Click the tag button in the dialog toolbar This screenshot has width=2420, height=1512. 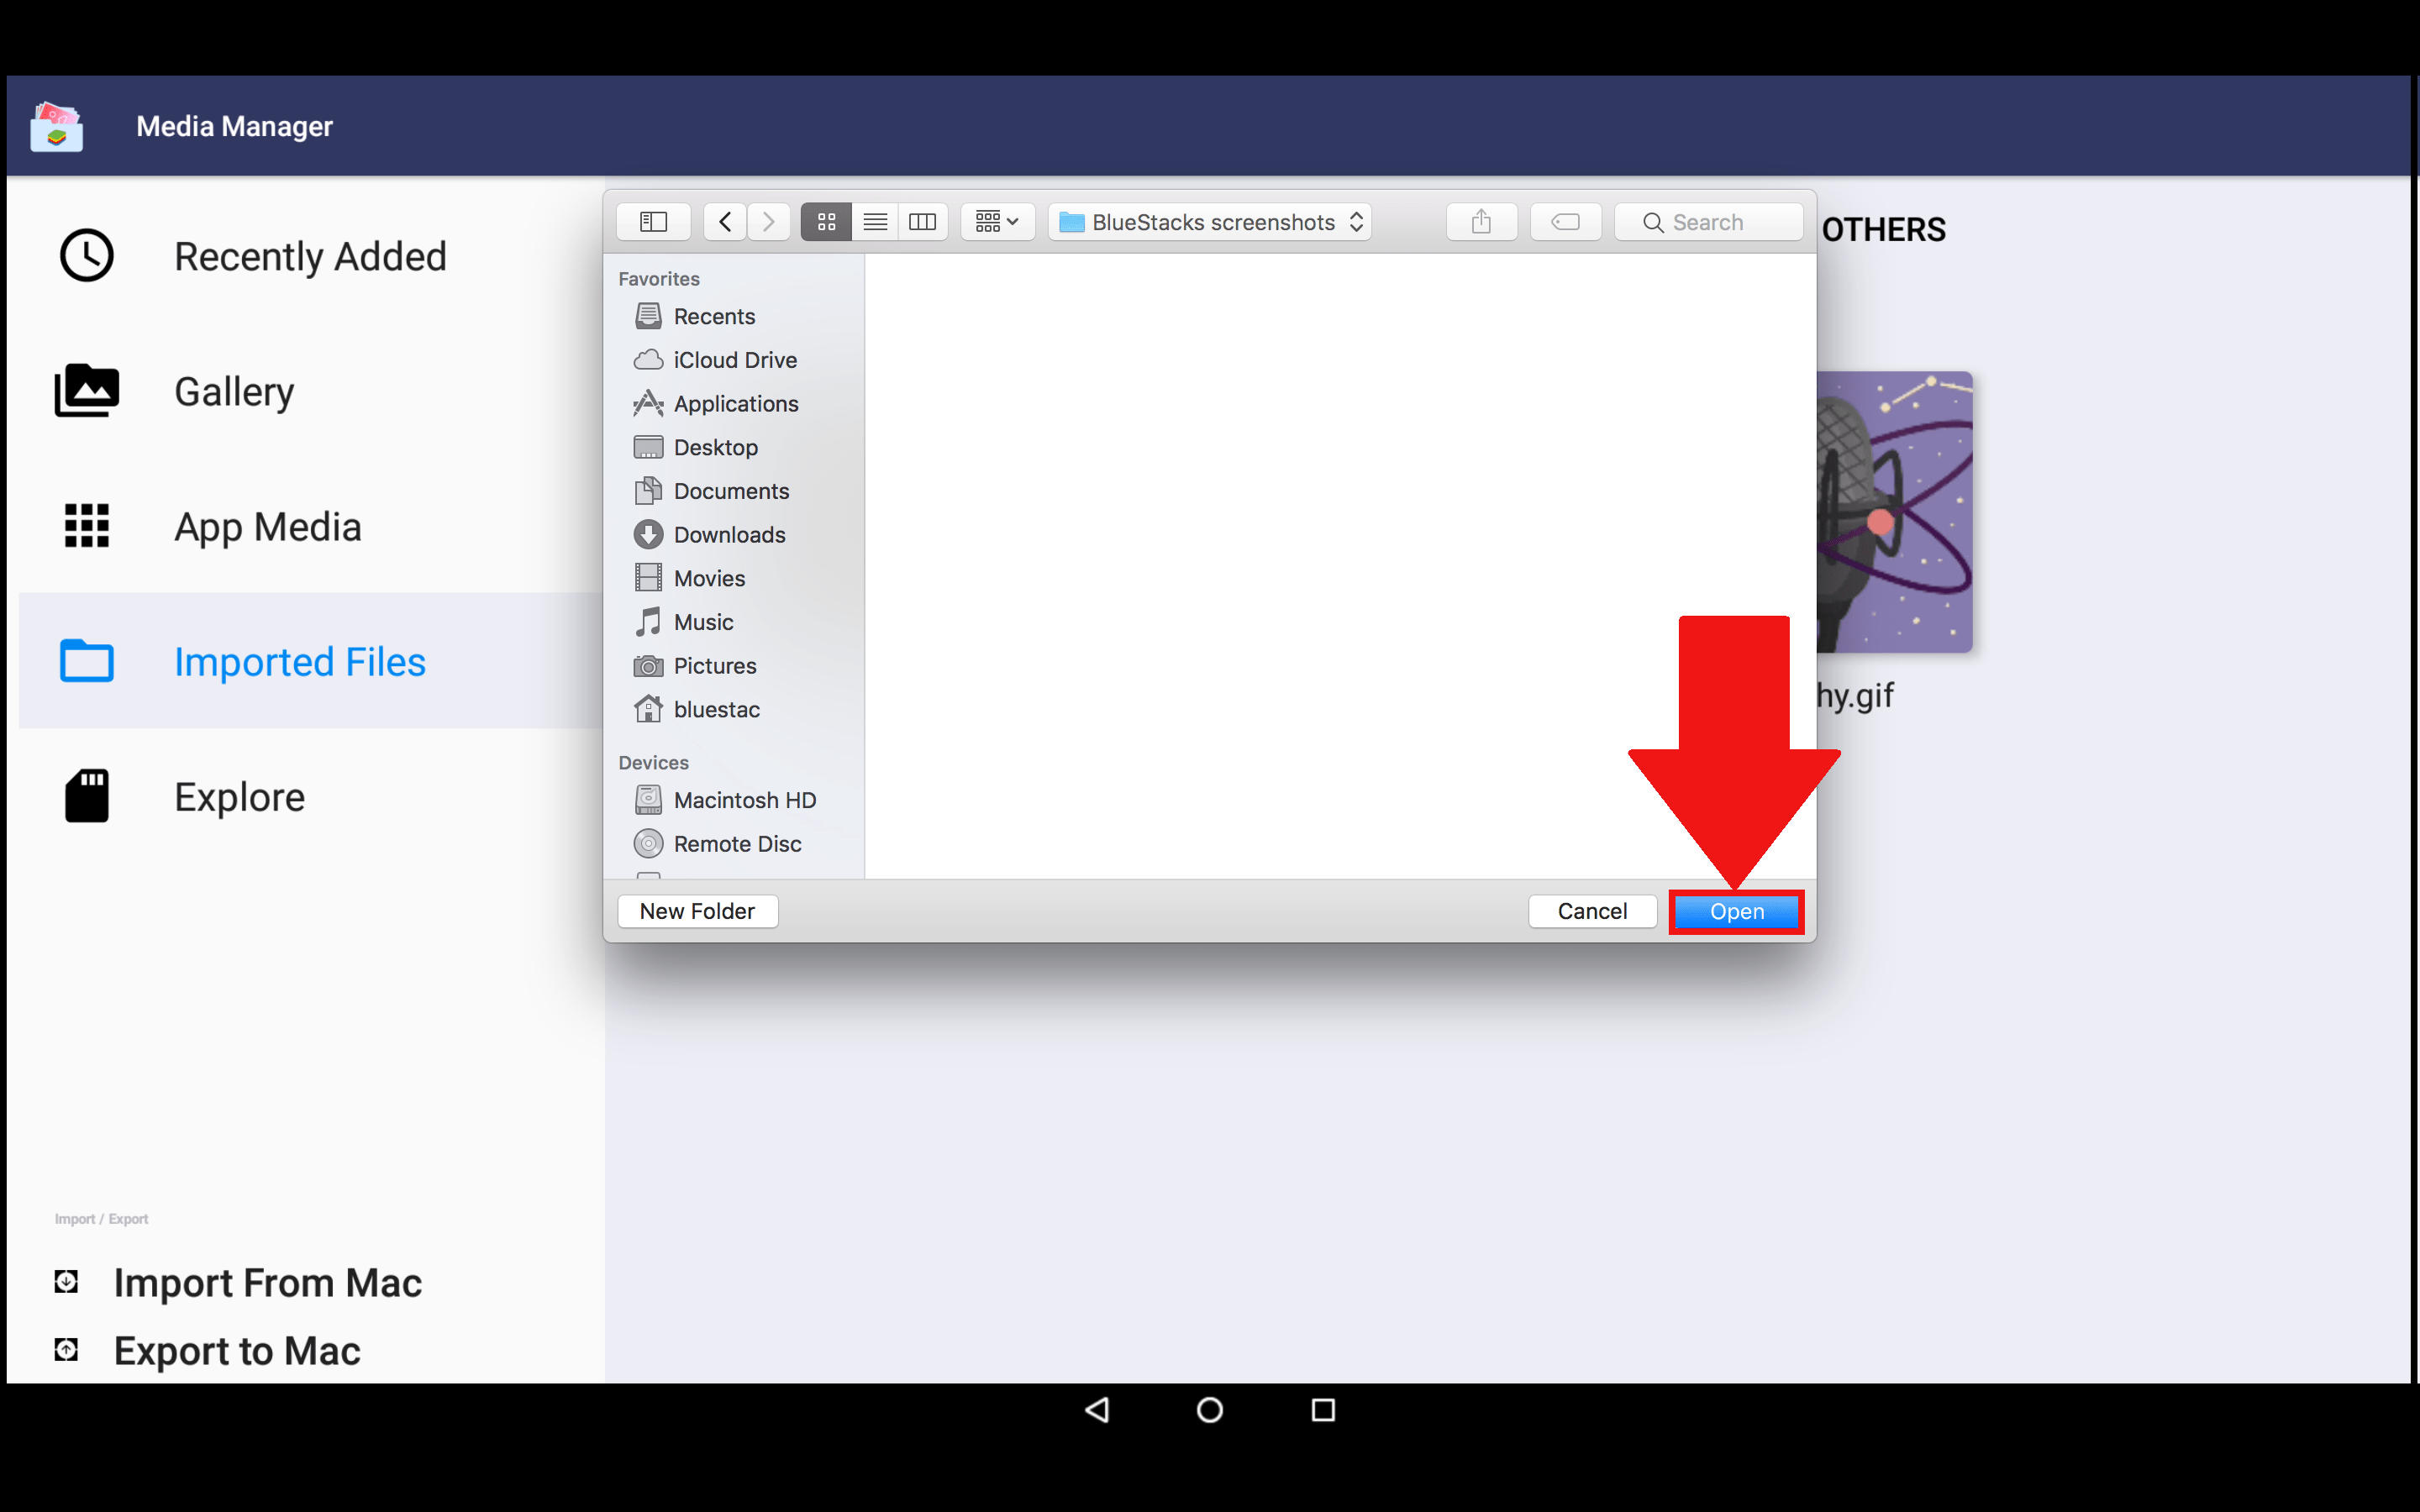1565,221
